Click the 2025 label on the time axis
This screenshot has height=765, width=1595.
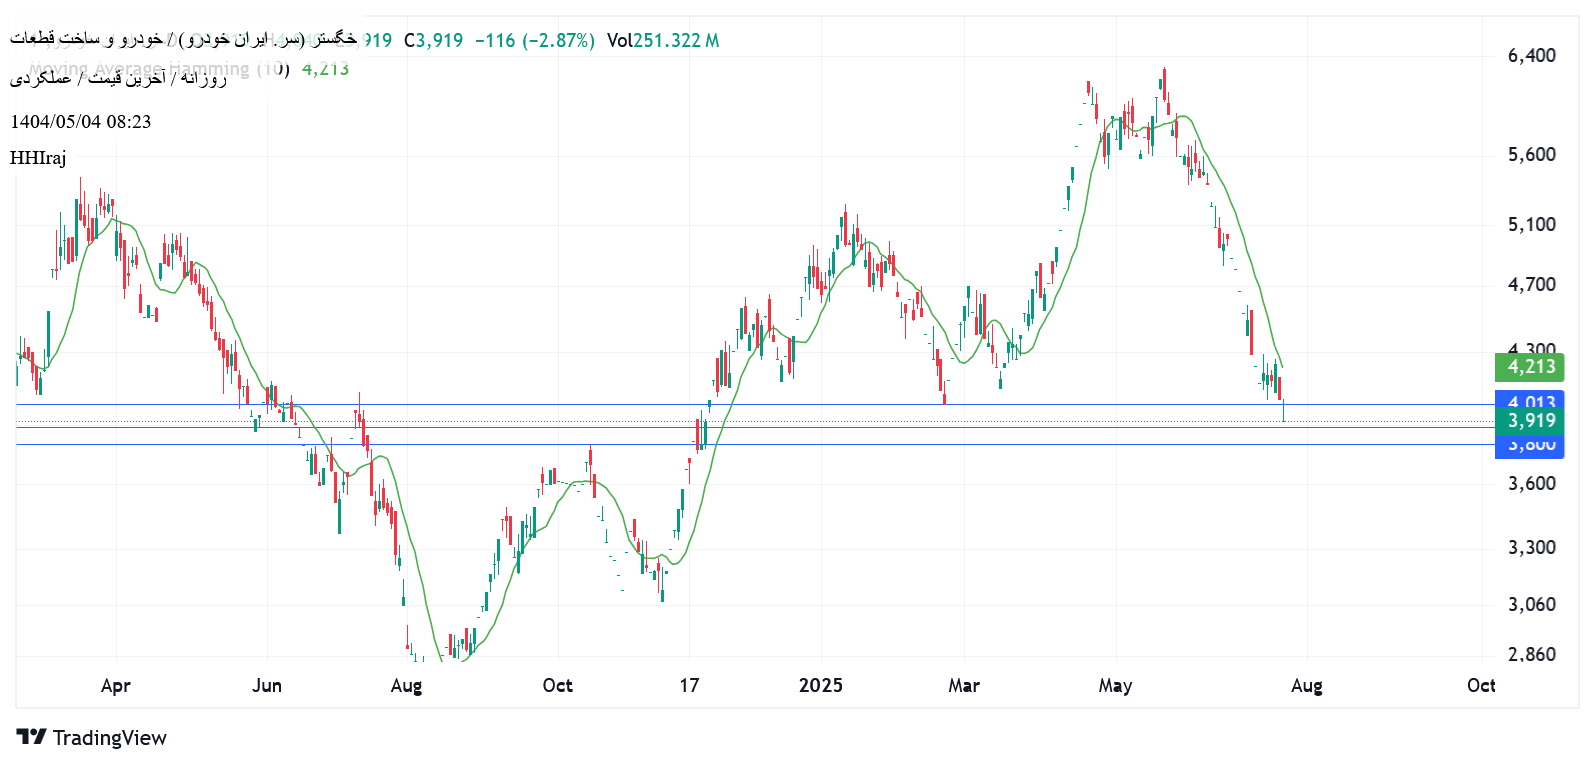tap(820, 686)
